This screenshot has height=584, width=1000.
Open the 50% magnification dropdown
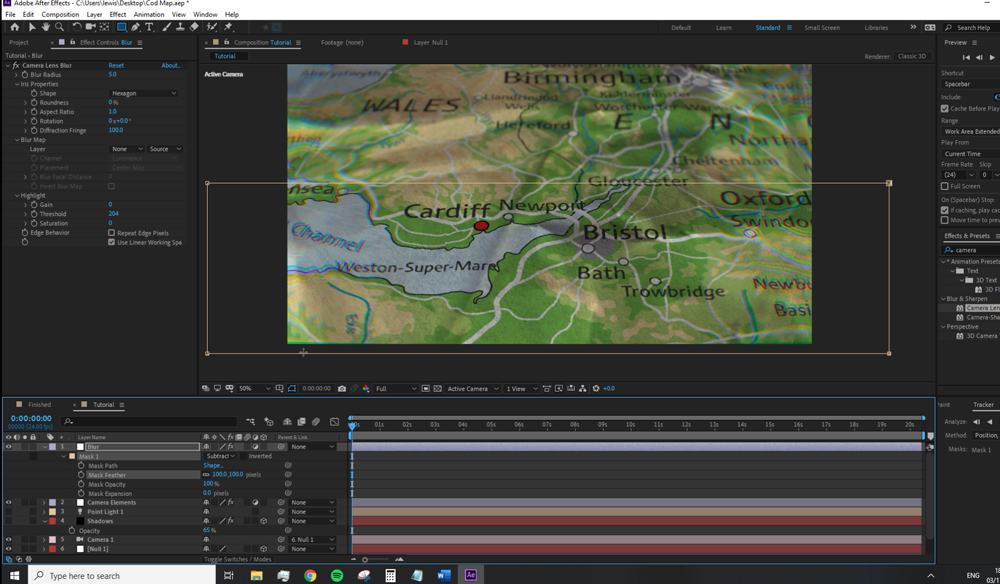(x=254, y=388)
